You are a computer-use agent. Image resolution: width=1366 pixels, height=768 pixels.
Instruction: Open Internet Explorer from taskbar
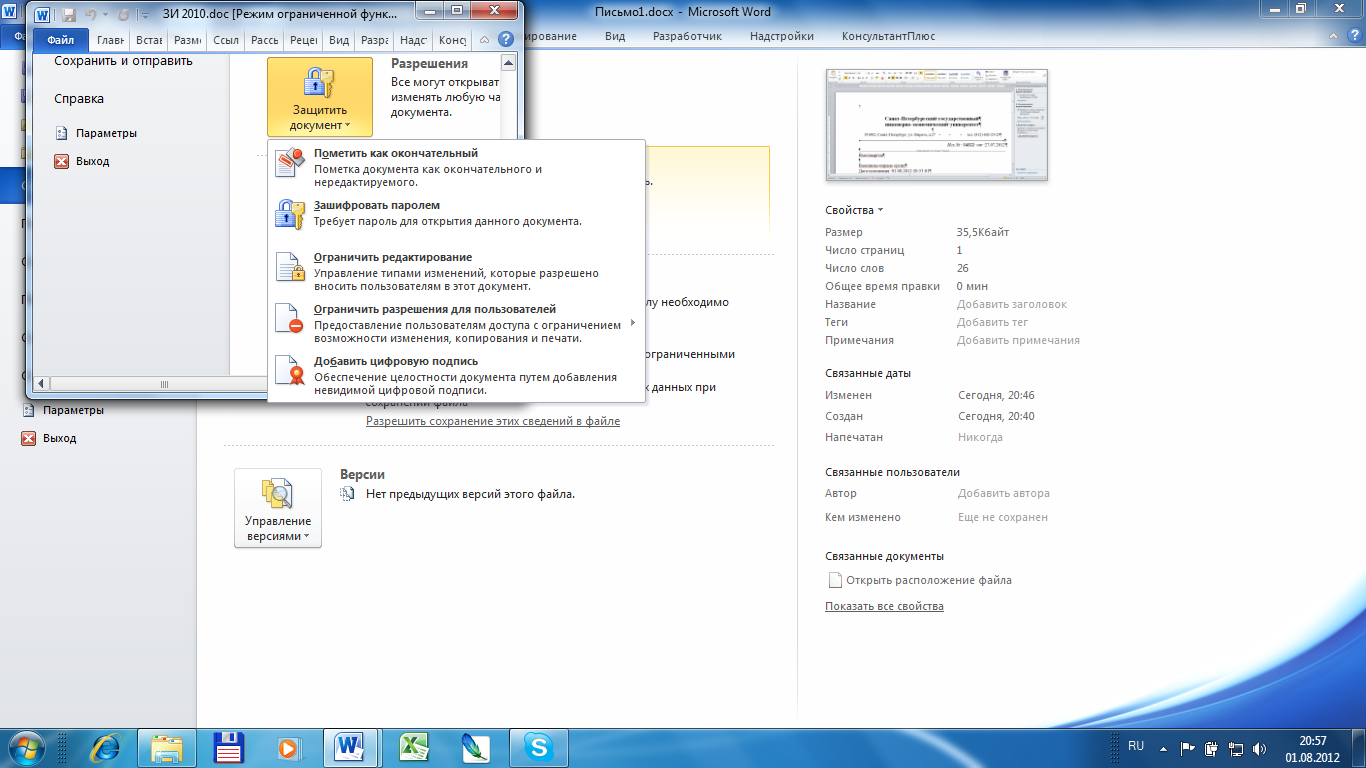(x=106, y=747)
